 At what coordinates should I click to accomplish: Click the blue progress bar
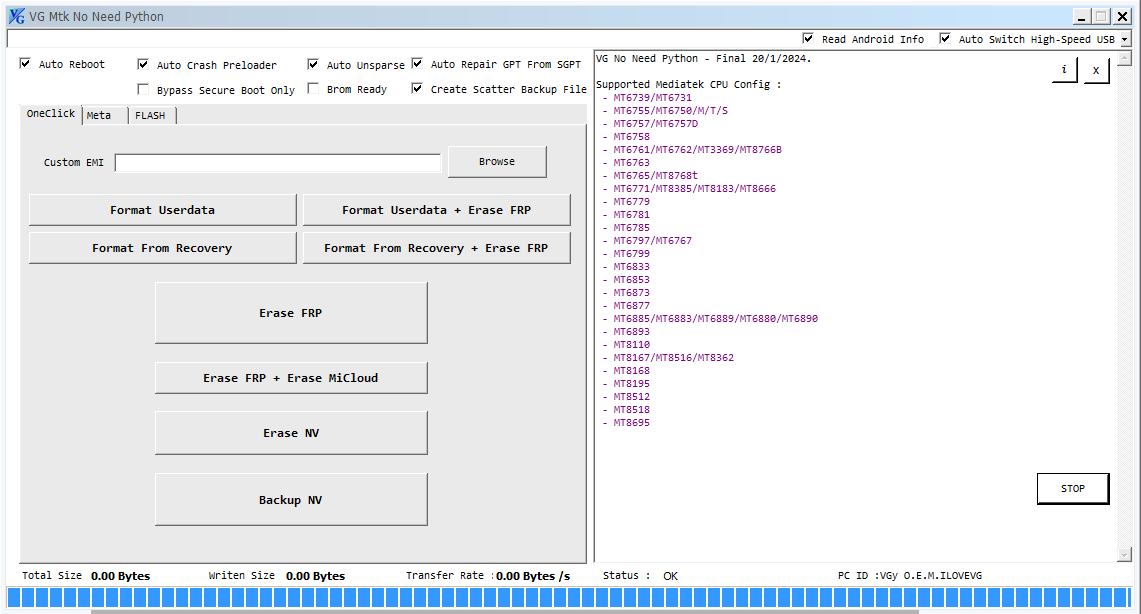570,597
